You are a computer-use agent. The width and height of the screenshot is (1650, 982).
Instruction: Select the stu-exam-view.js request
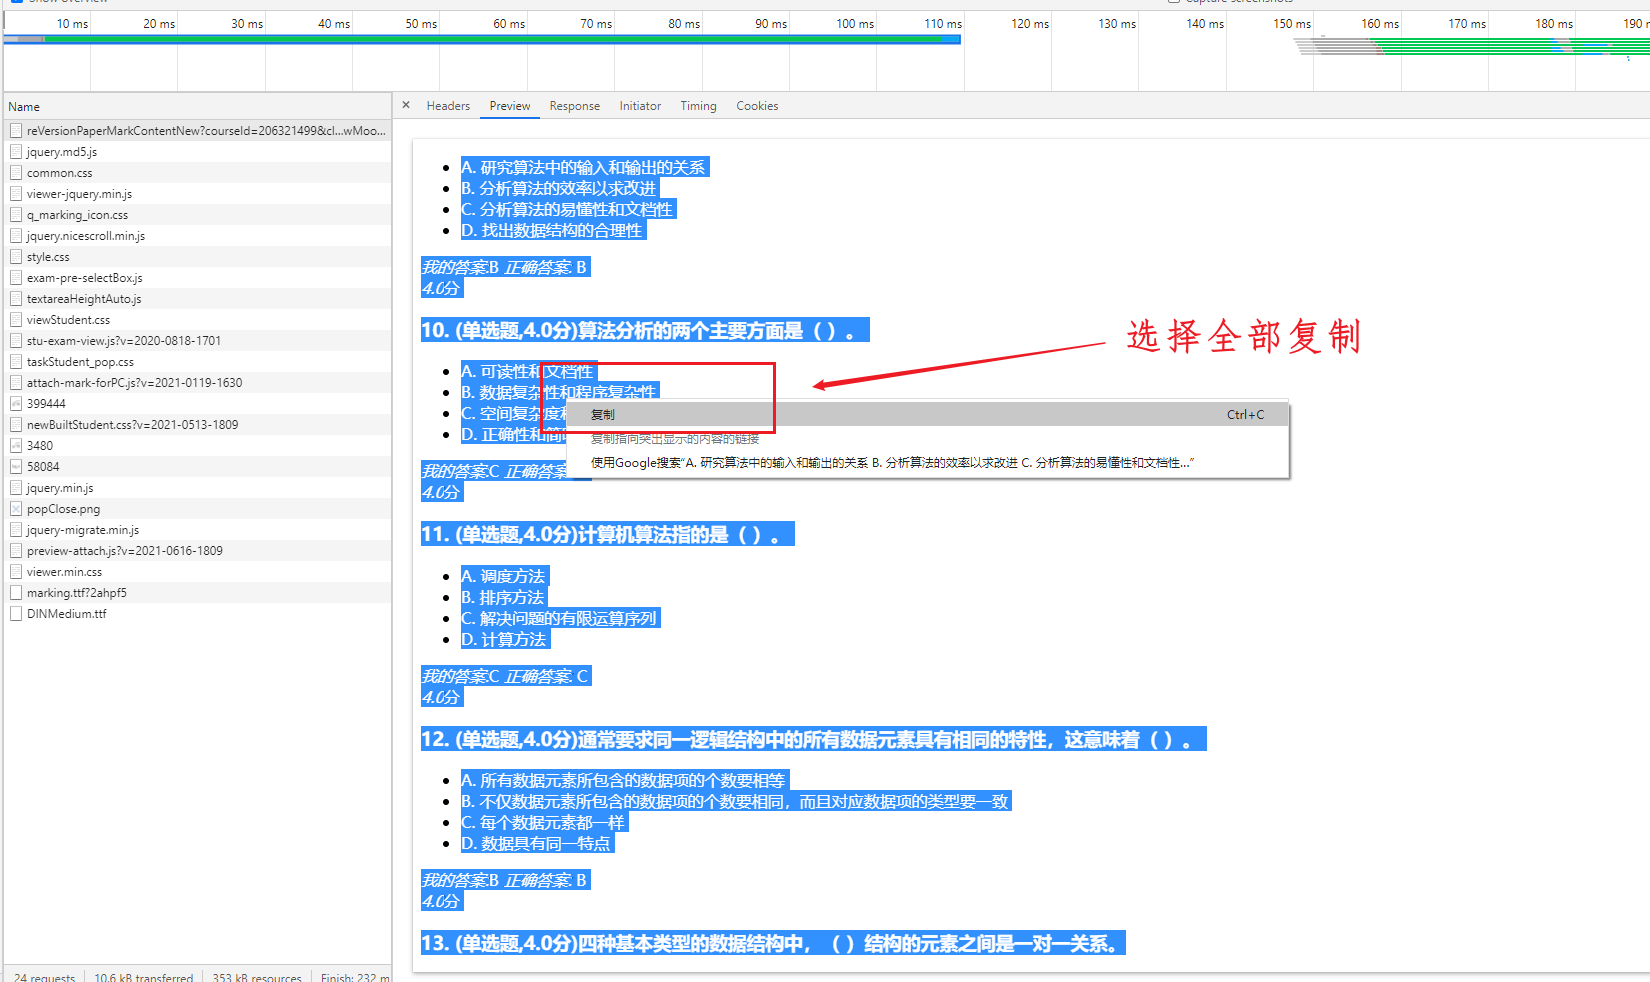click(197, 341)
